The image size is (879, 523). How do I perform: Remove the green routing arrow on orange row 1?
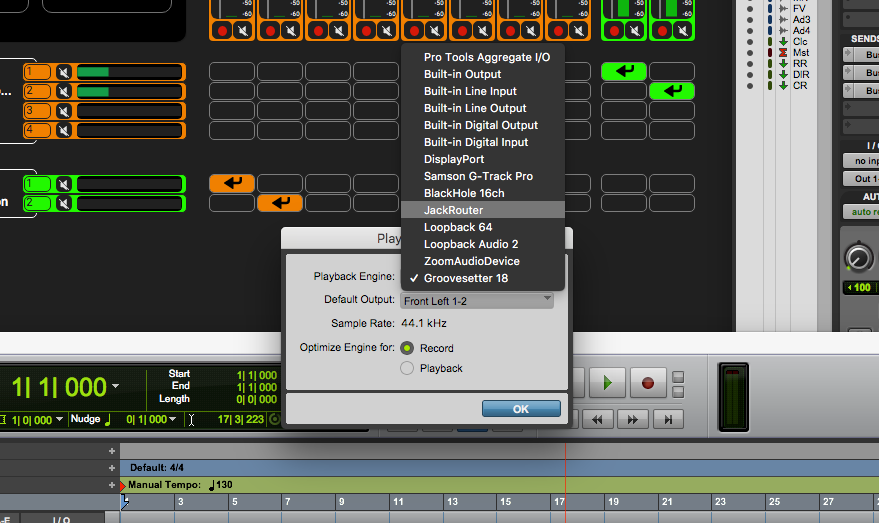coord(623,71)
